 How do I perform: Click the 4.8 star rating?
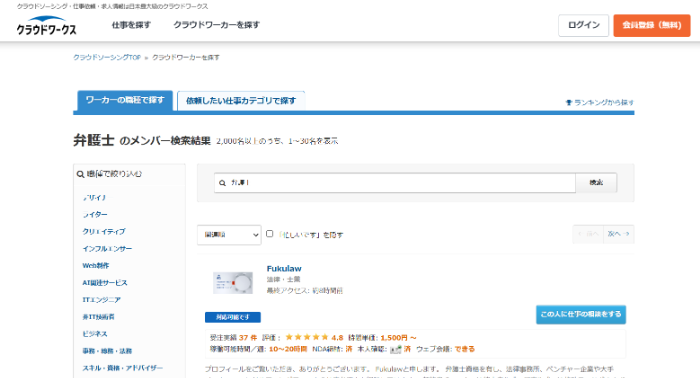[314, 338]
